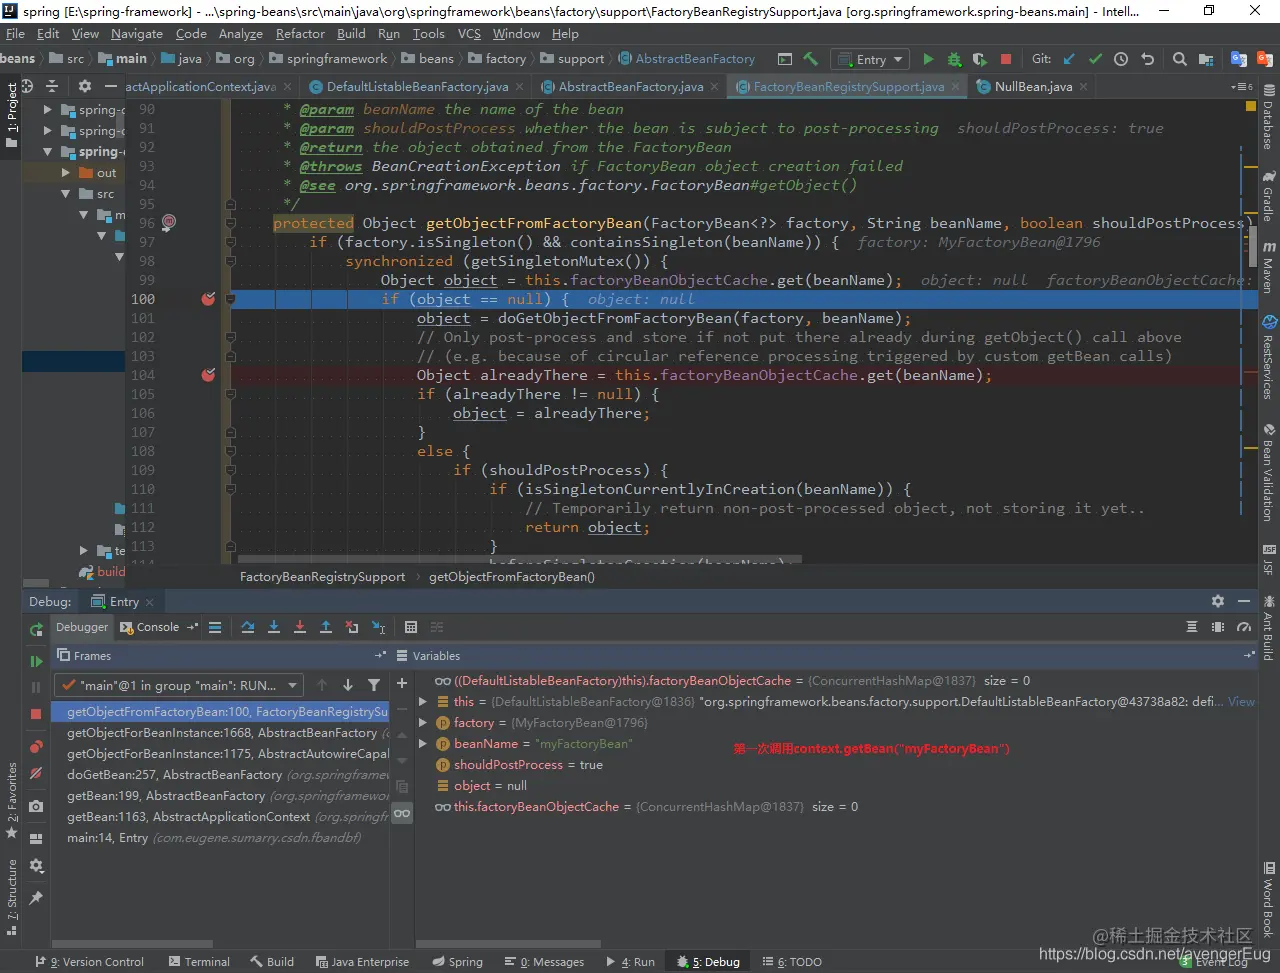Build project with the hammer icon
This screenshot has height=973, width=1280.
tap(811, 59)
